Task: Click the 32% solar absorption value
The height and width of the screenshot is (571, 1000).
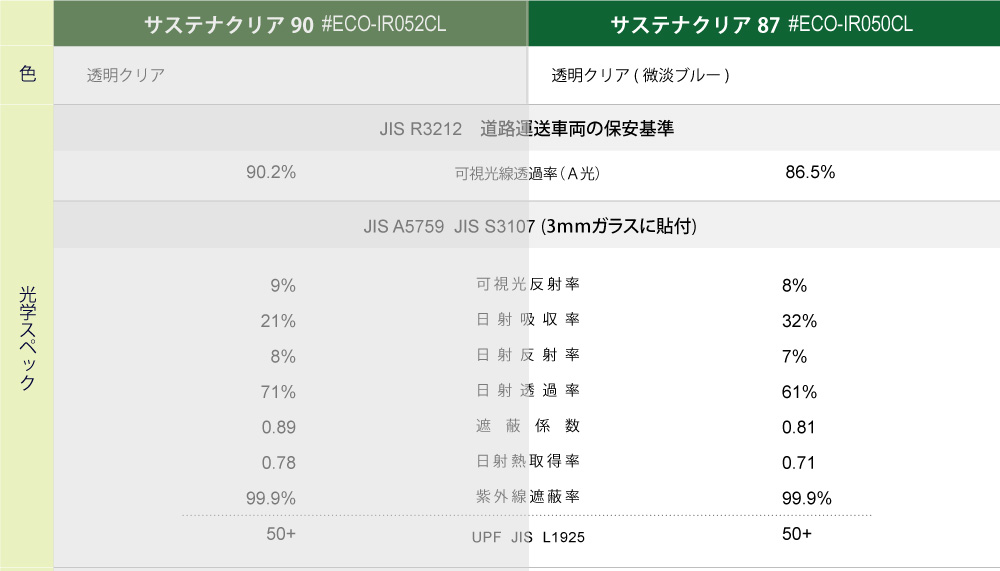Action: pos(799,321)
